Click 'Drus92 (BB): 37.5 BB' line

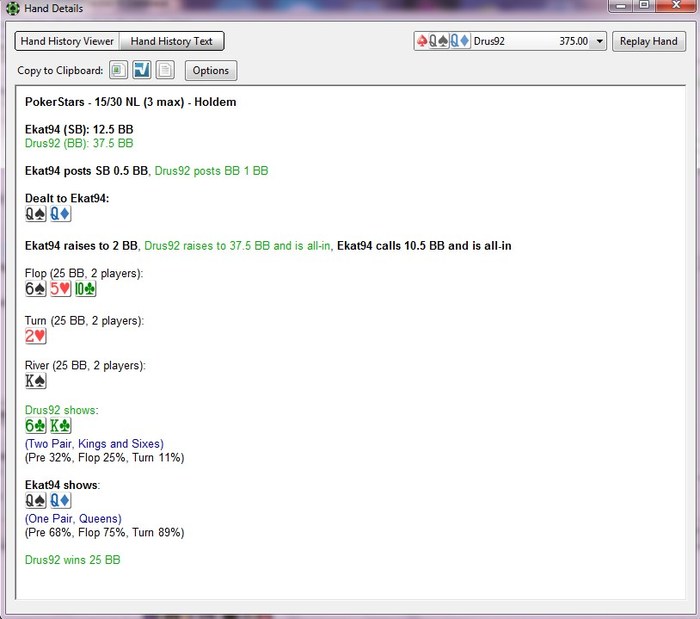[x=79, y=143]
